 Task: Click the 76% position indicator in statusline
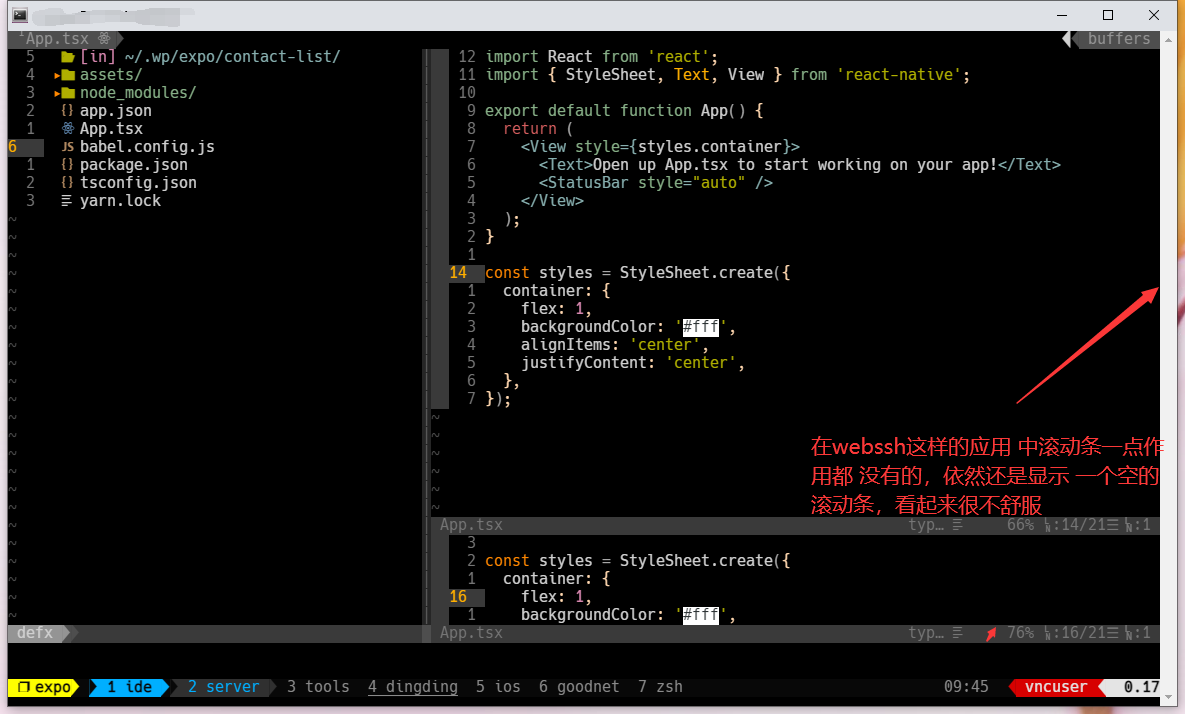[1020, 633]
